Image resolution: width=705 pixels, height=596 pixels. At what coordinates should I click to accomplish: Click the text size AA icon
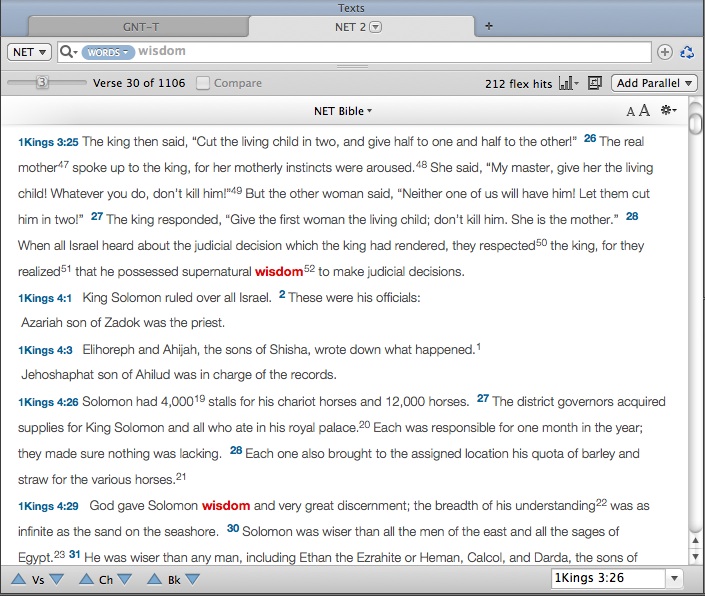coord(637,111)
